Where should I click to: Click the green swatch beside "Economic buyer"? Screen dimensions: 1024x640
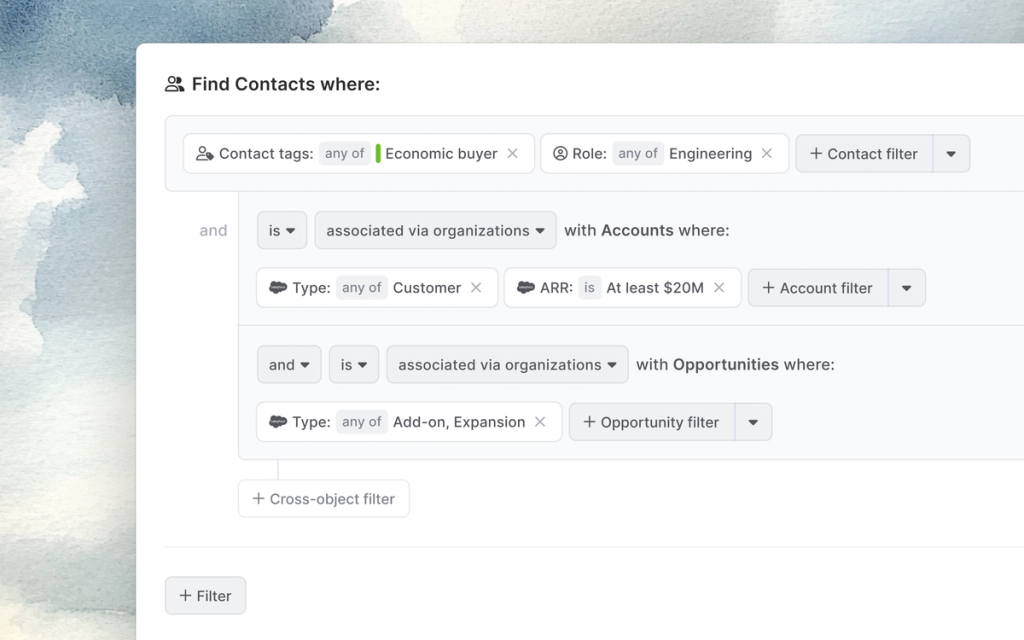coord(383,153)
